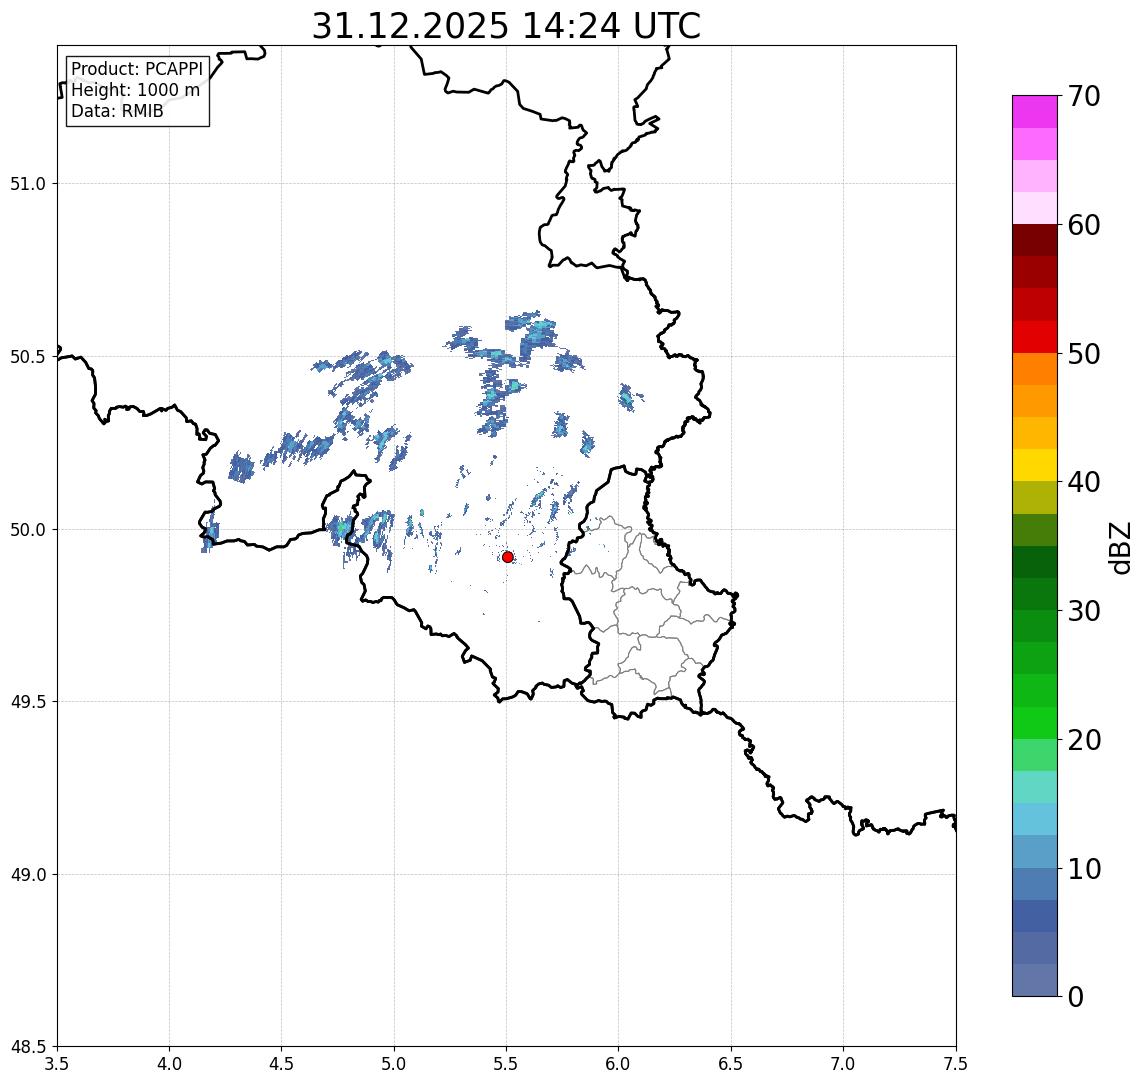
Task: Click longitude axis label 5.5
Action: tap(506, 1064)
